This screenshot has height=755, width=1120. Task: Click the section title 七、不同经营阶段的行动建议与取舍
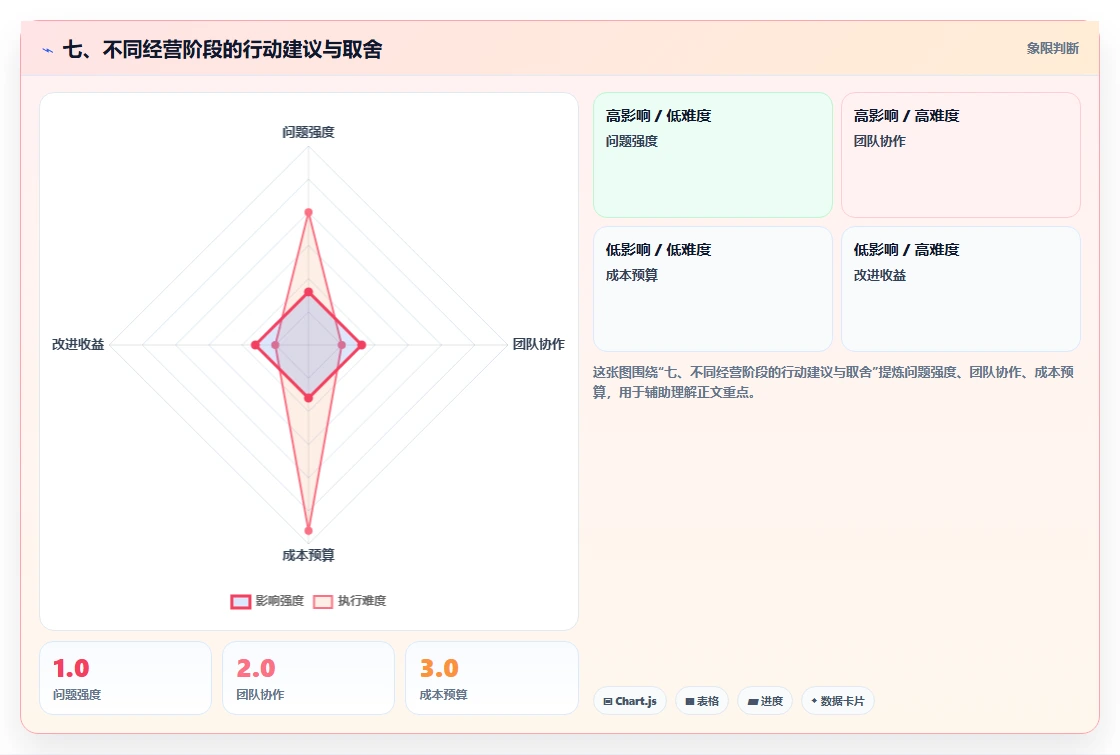[x=222, y=49]
